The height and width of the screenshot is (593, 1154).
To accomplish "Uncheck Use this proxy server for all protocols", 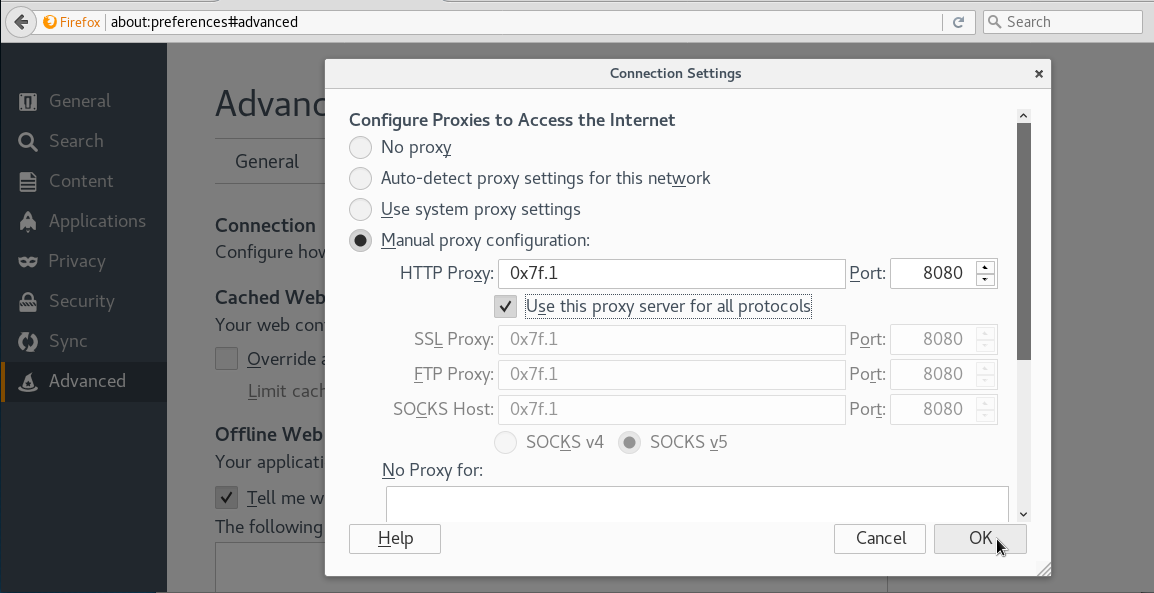I will coord(506,306).
